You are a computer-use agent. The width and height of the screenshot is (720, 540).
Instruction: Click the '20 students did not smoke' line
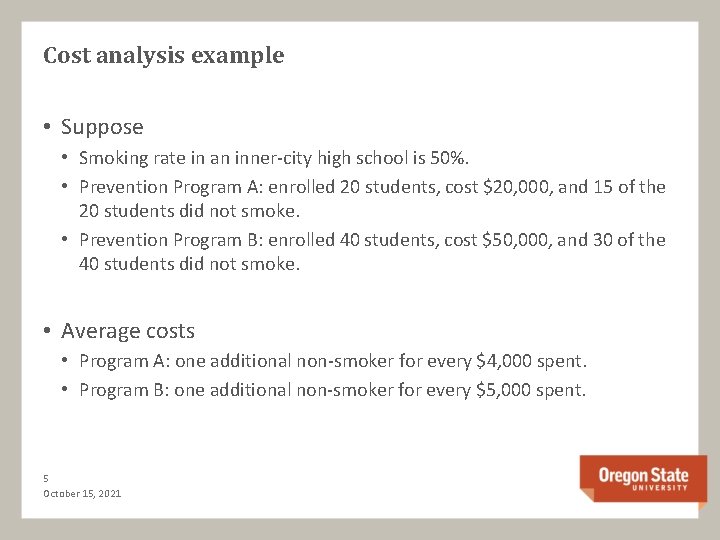pyautogui.click(x=189, y=211)
